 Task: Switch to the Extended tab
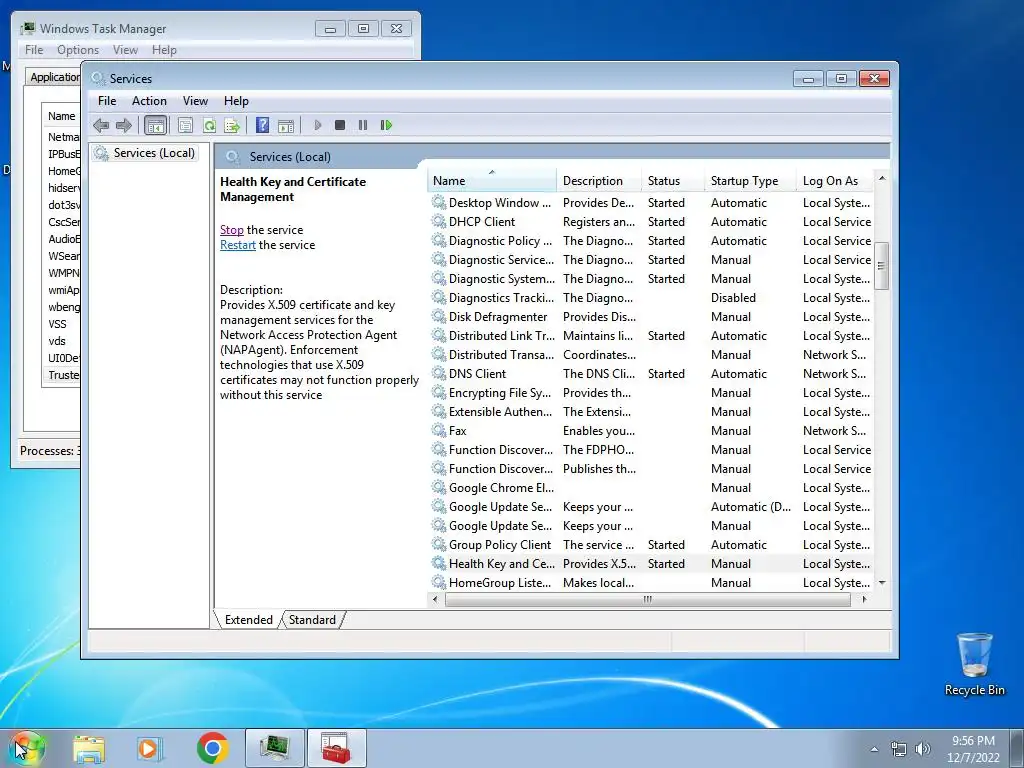tap(248, 620)
